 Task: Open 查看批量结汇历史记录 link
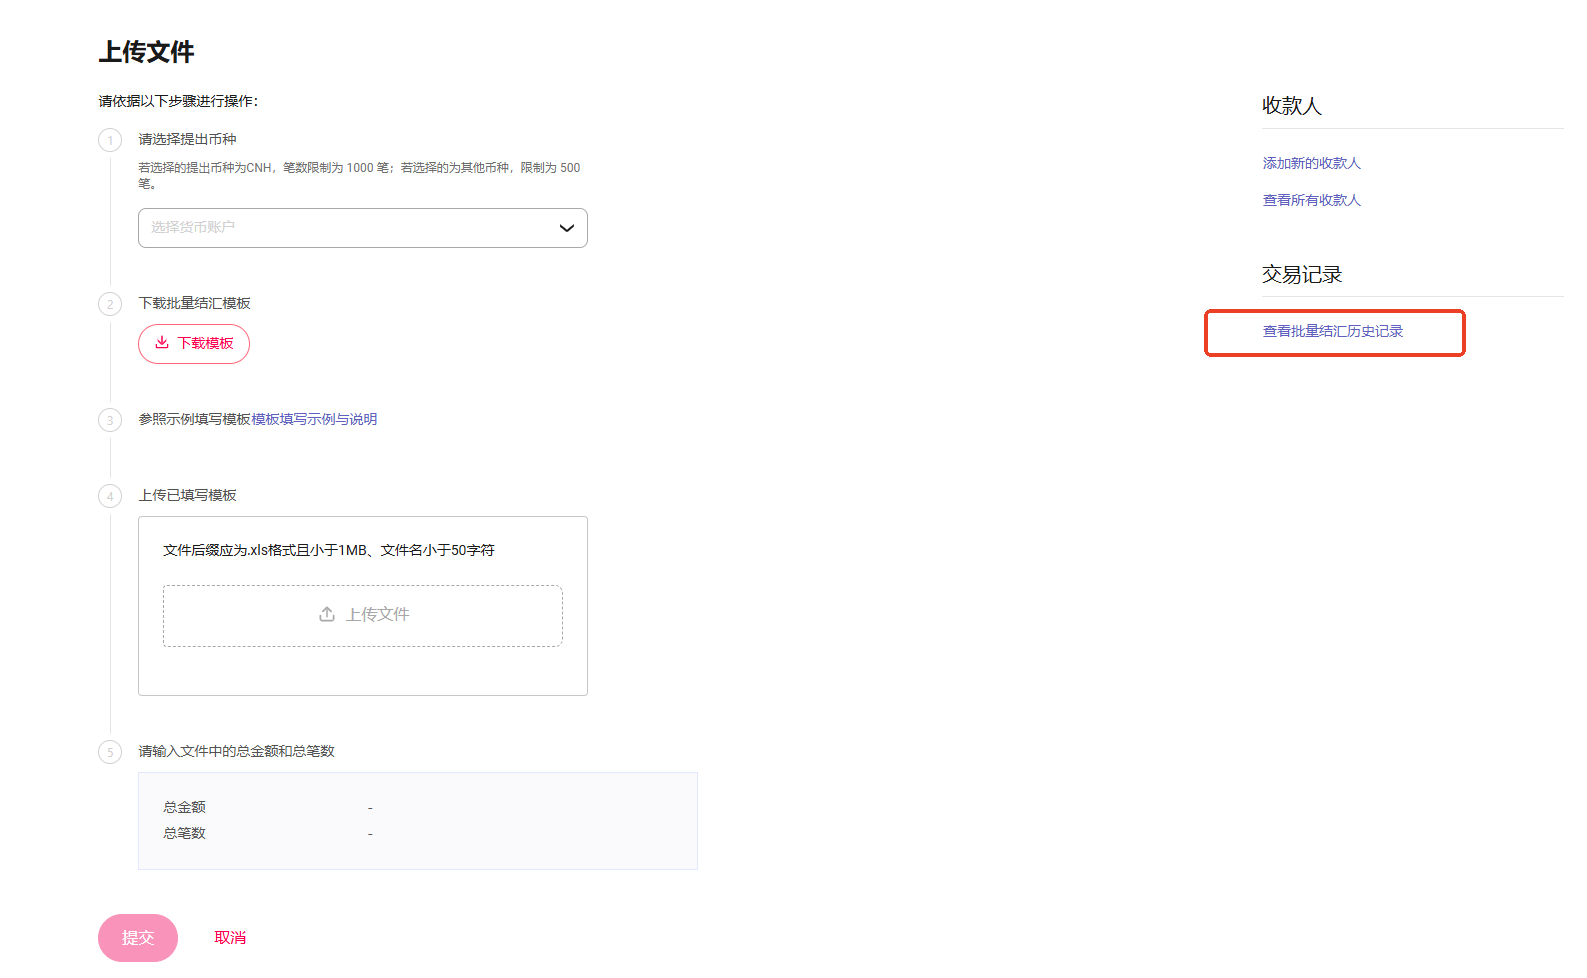(1332, 331)
